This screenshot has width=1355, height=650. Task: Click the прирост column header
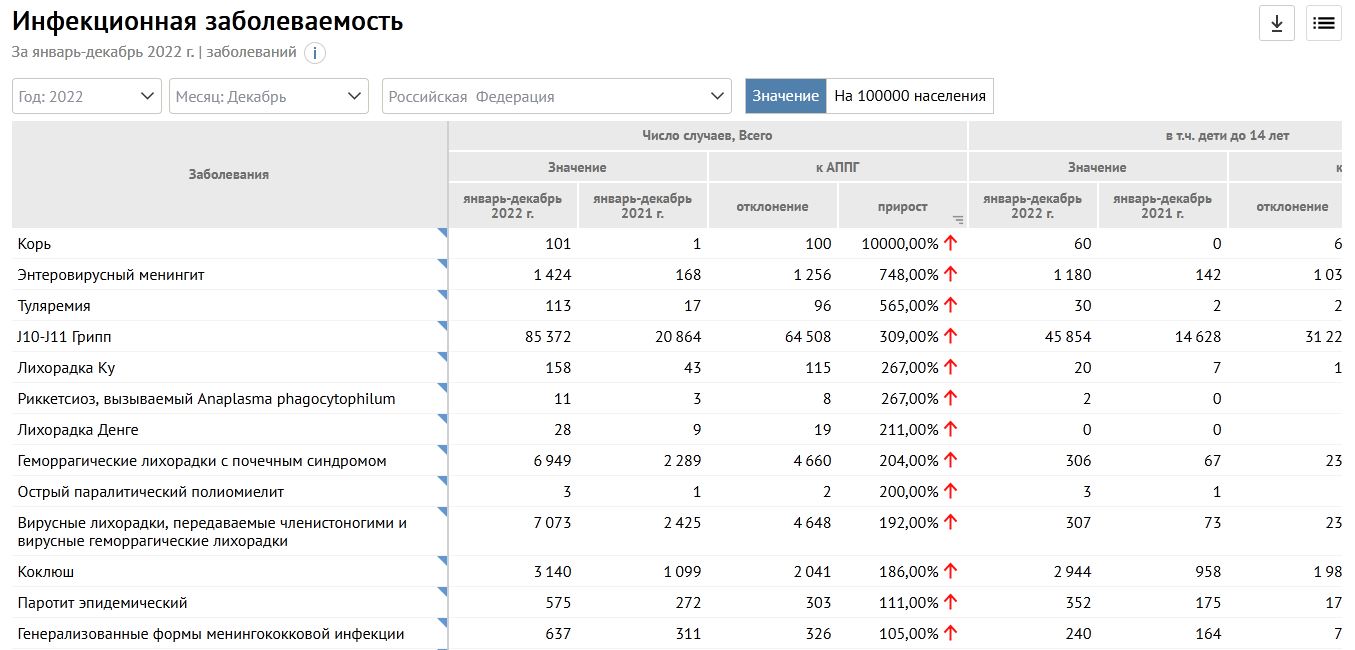(x=903, y=206)
